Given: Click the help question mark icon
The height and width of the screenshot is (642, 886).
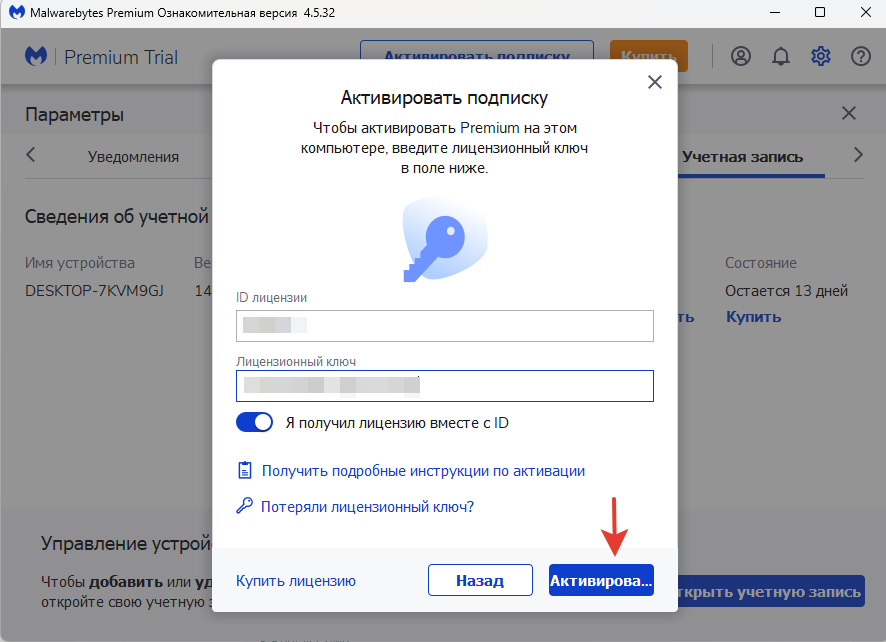Looking at the screenshot, I should coord(861,56).
